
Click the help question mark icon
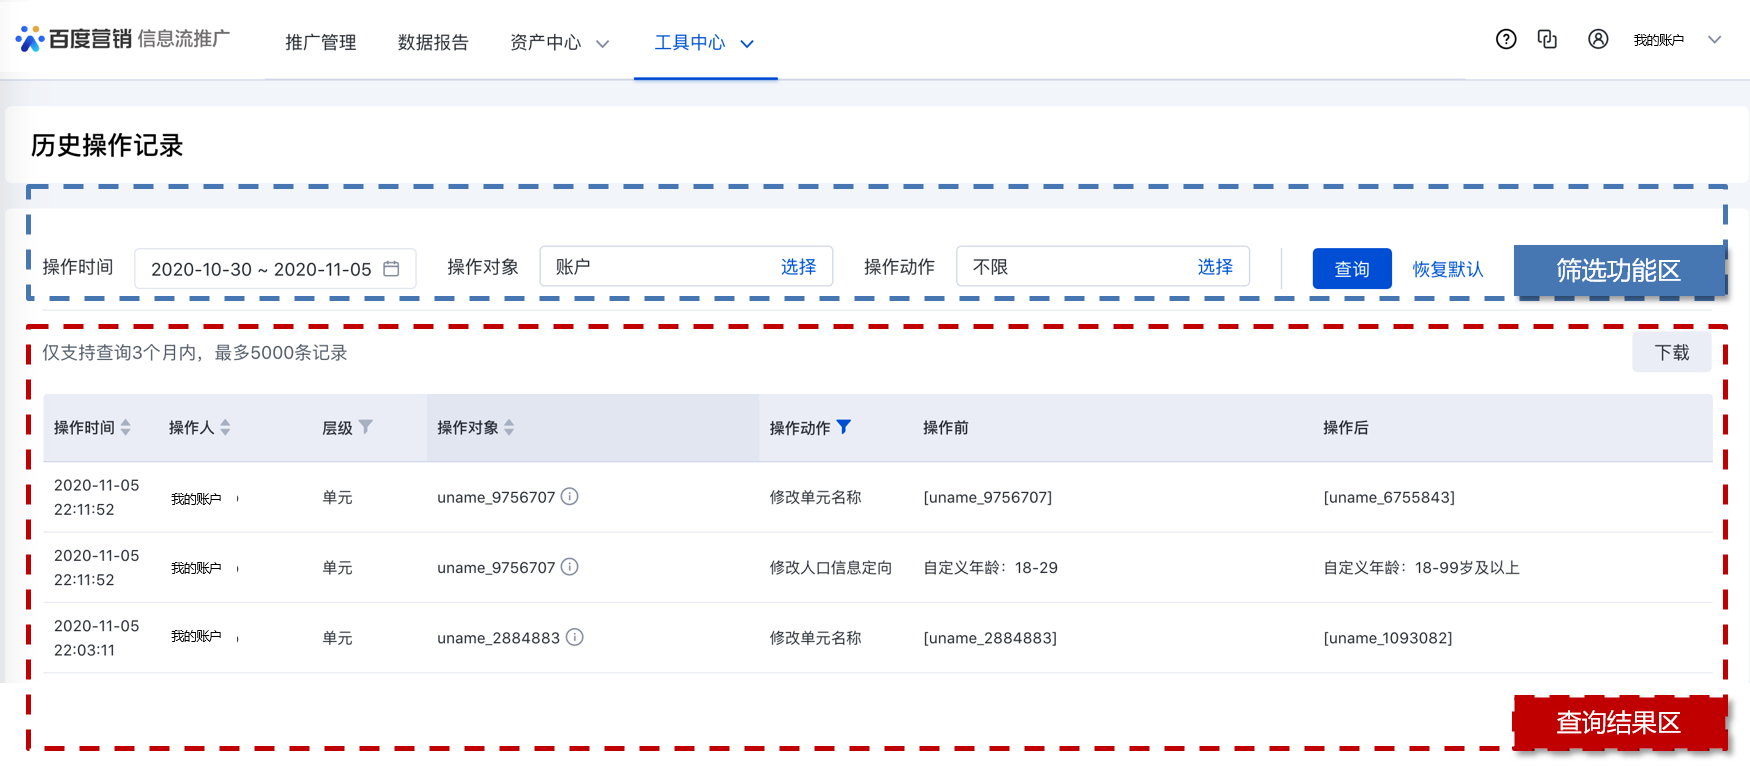[x=1505, y=39]
